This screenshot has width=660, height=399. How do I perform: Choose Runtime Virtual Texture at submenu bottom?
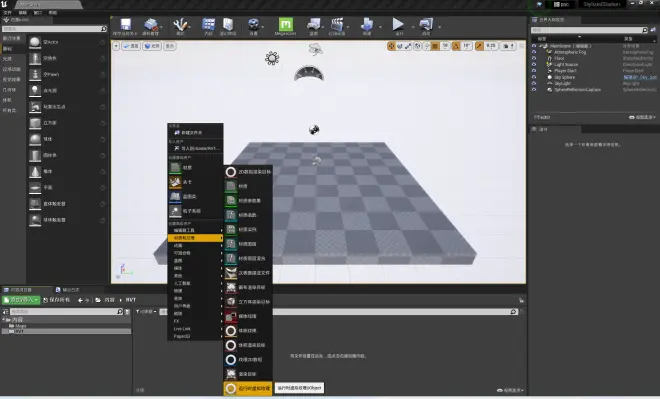[248, 388]
